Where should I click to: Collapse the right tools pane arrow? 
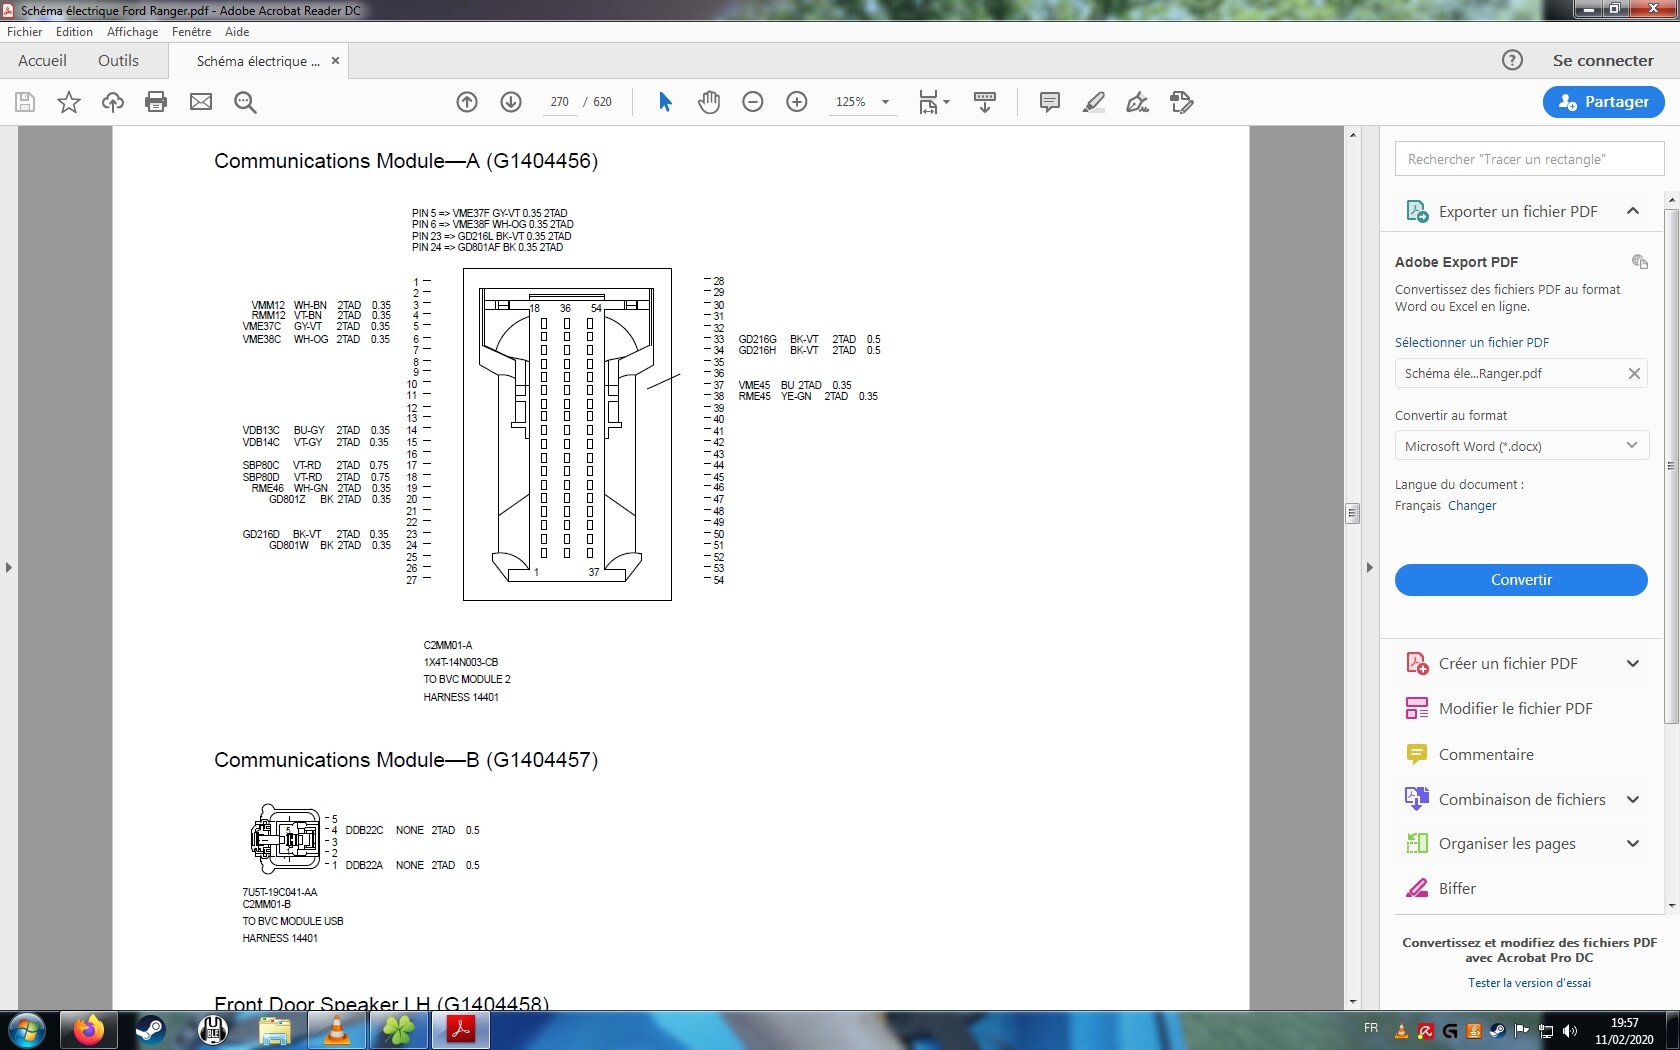tap(1370, 568)
